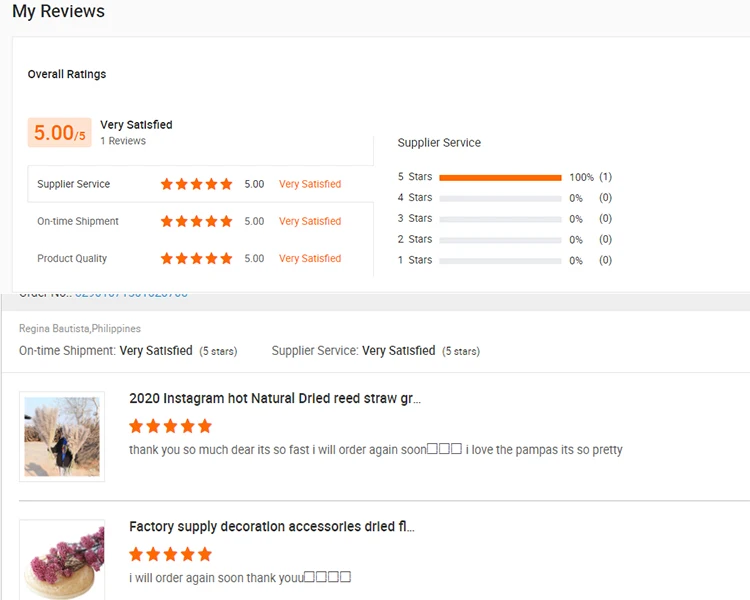Click the Product Quality star rating icons
750x600 pixels.
click(x=197, y=258)
